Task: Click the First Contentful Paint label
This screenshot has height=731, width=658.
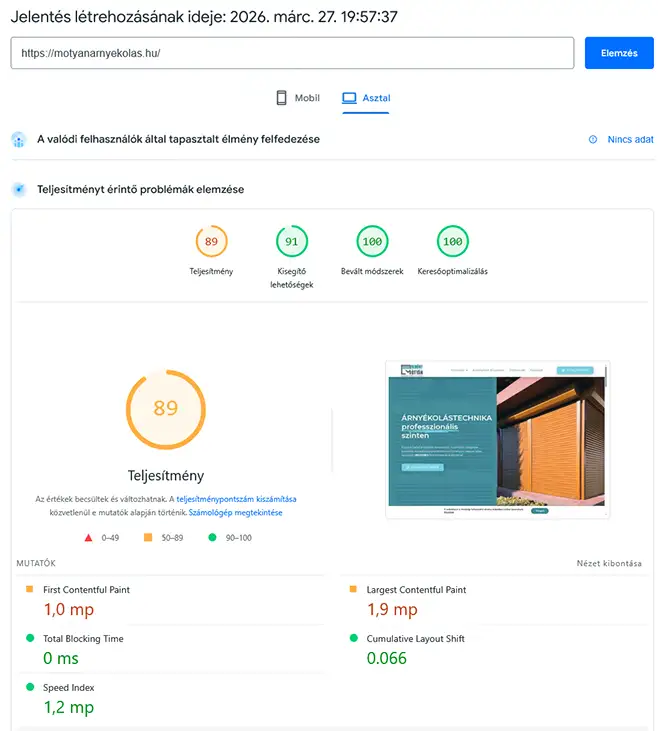Action: click(x=86, y=590)
